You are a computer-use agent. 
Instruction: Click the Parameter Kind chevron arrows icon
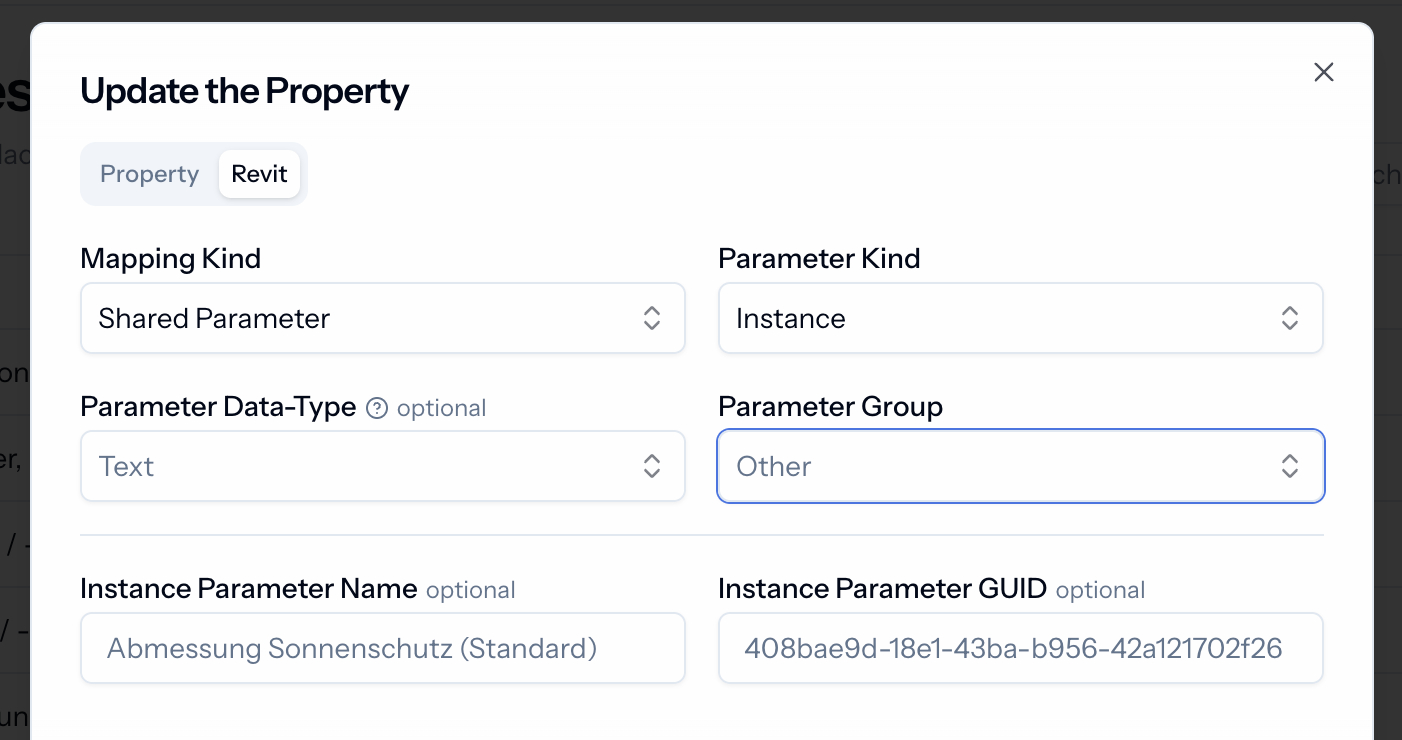coord(1290,318)
